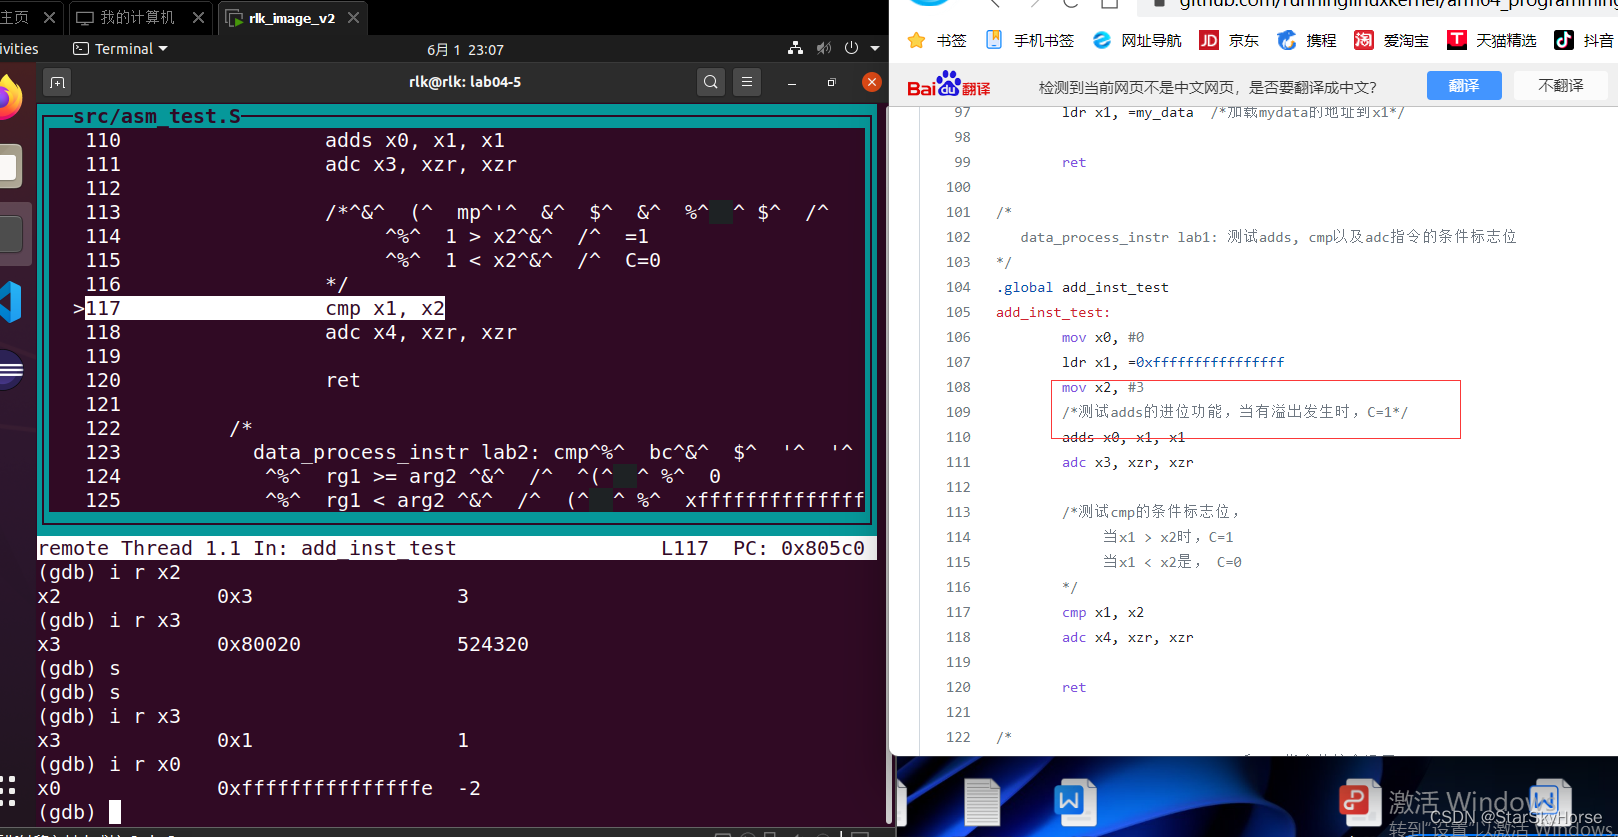The height and width of the screenshot is (837, 1618).
Task: Click the power icon in the Ubuntu top bar
Action: (x=851, y=48)
